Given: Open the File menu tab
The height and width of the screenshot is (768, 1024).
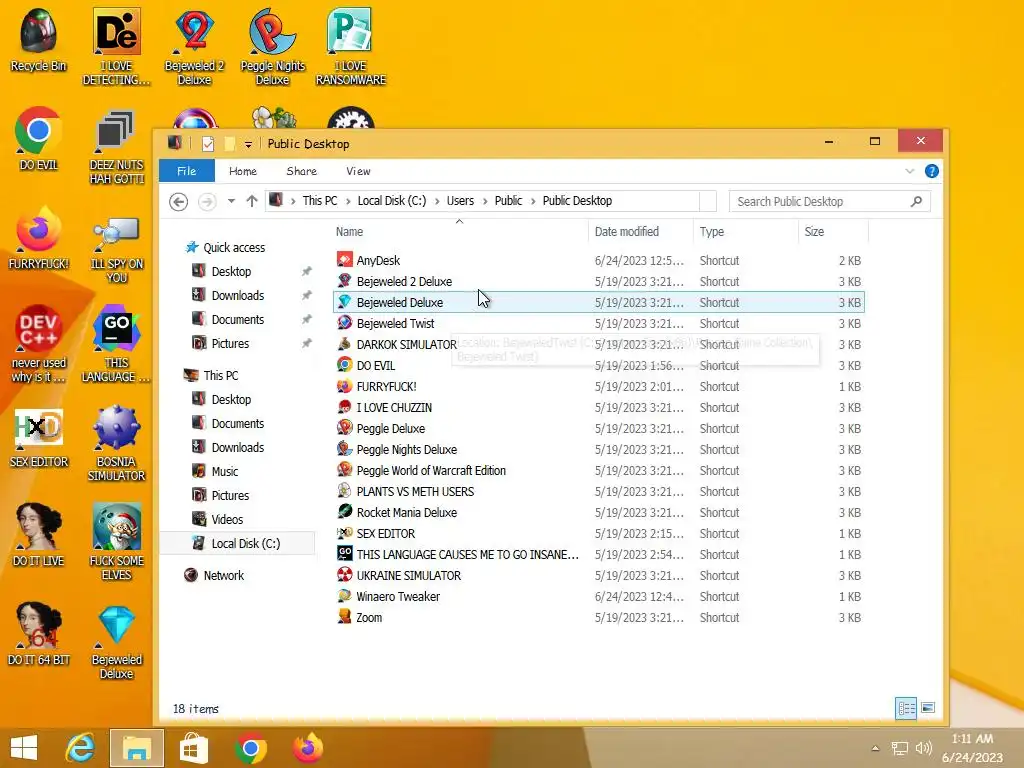Looking at the screenshot, I should click(187, 171).
